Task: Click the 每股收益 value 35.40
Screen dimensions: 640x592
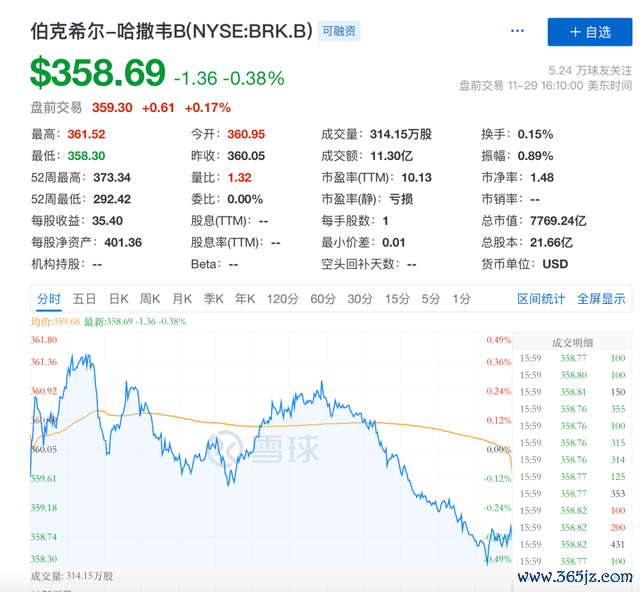Action: [107, 221]
